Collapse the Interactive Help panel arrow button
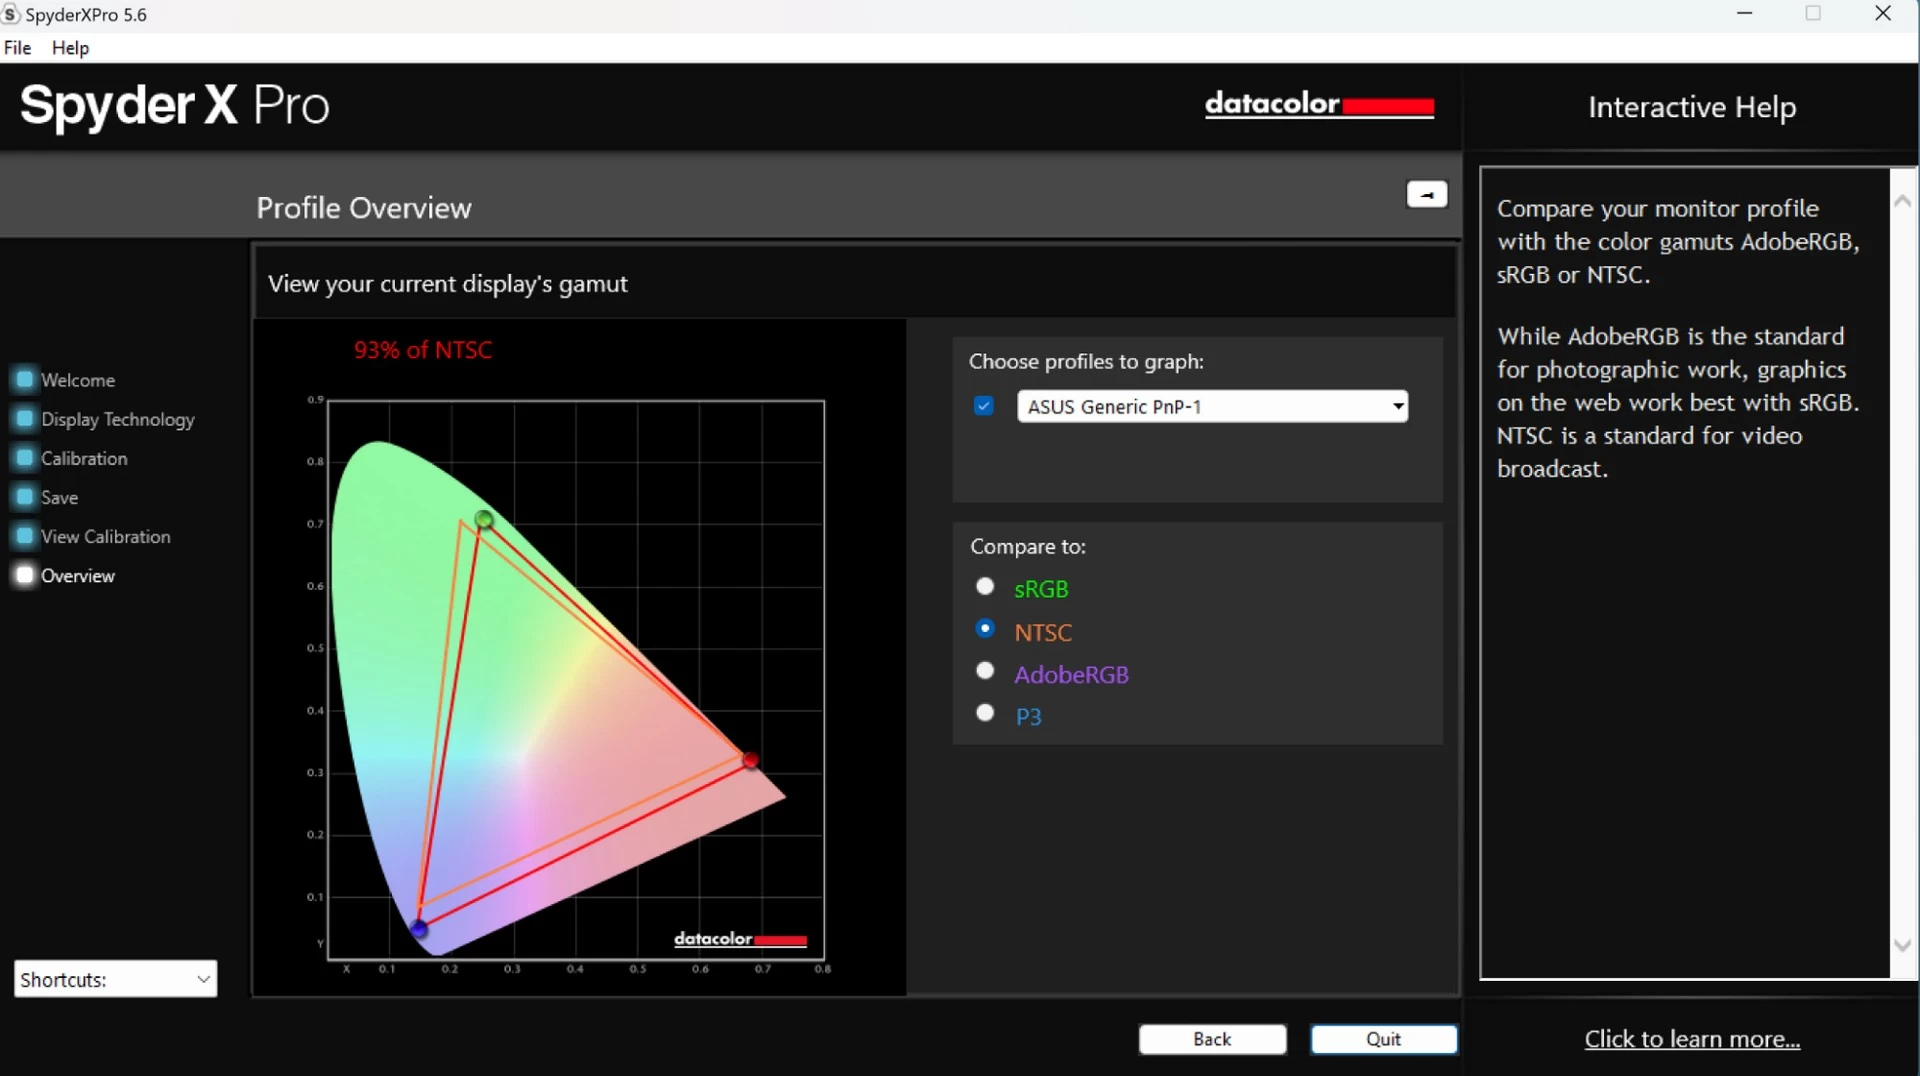Image resolution: width=1920 pixels, height=1076 pixels. (1426, 195)
